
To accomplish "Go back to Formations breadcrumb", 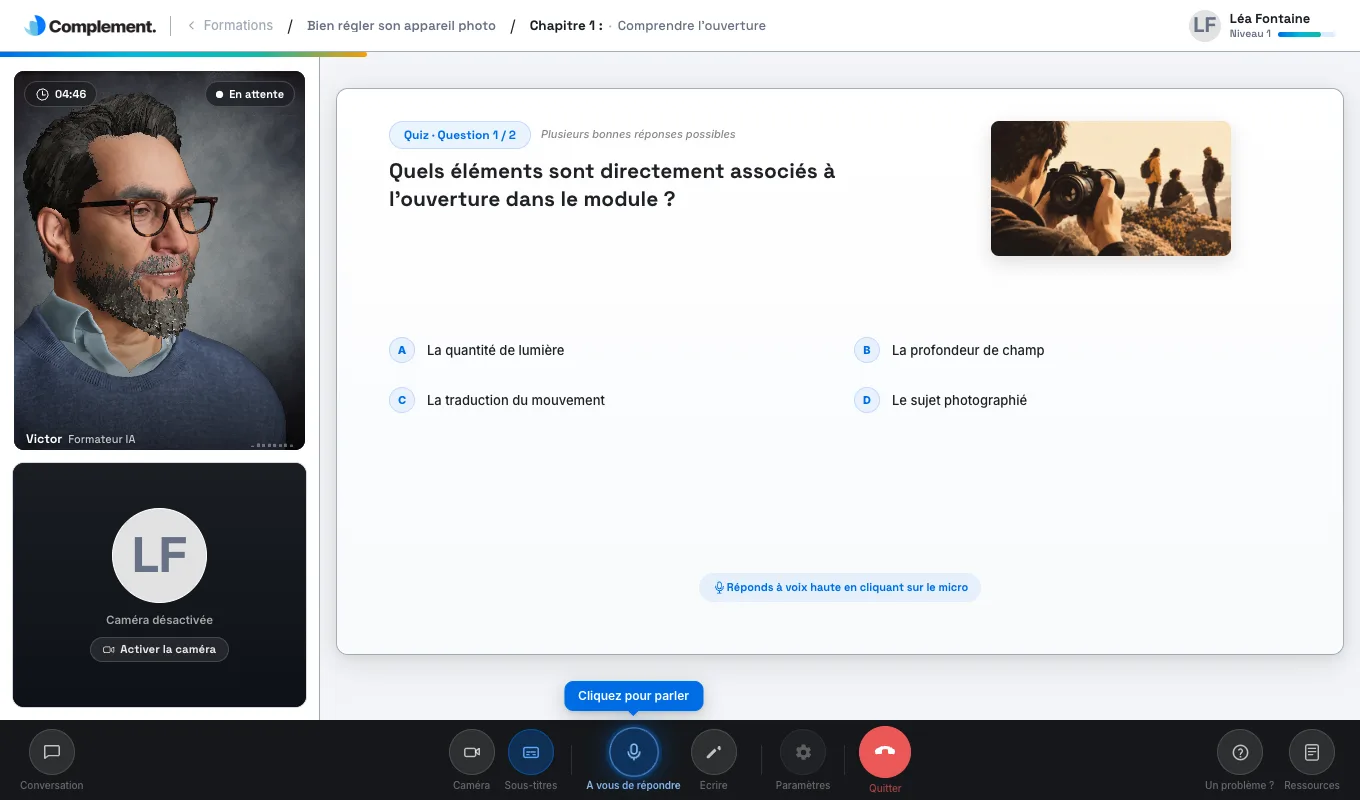I will (x=231, y=26).
